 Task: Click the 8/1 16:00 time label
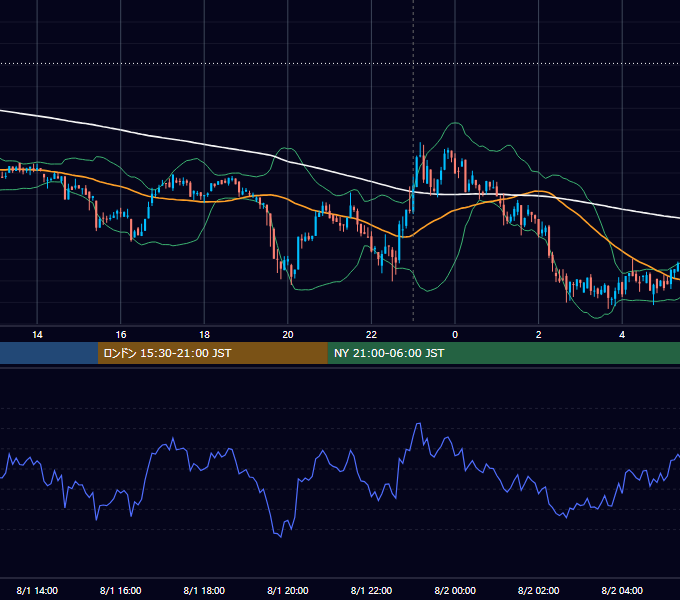121,590
